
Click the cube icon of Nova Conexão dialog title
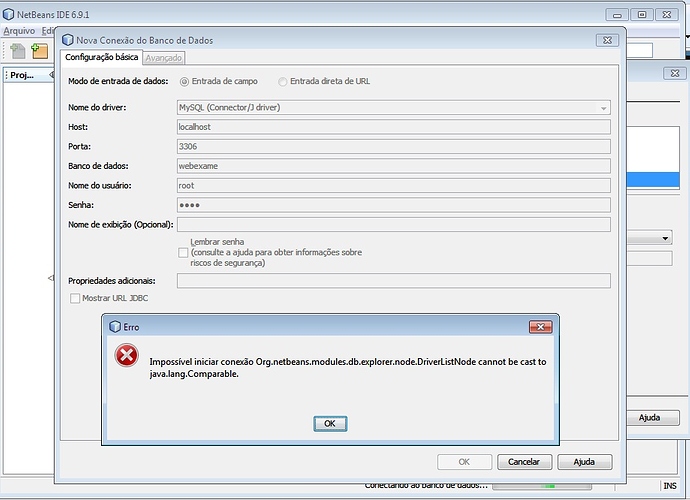click(x=67, y=40)
